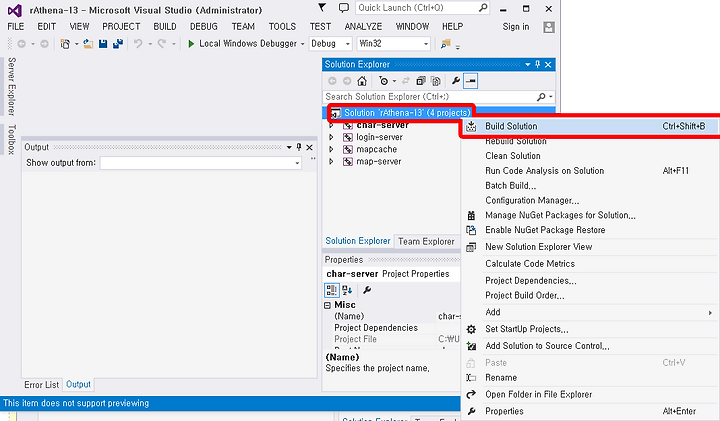Switch to the Error List tab
The image size is (720, 421).
pyautogui.click(x=41, y=385)
